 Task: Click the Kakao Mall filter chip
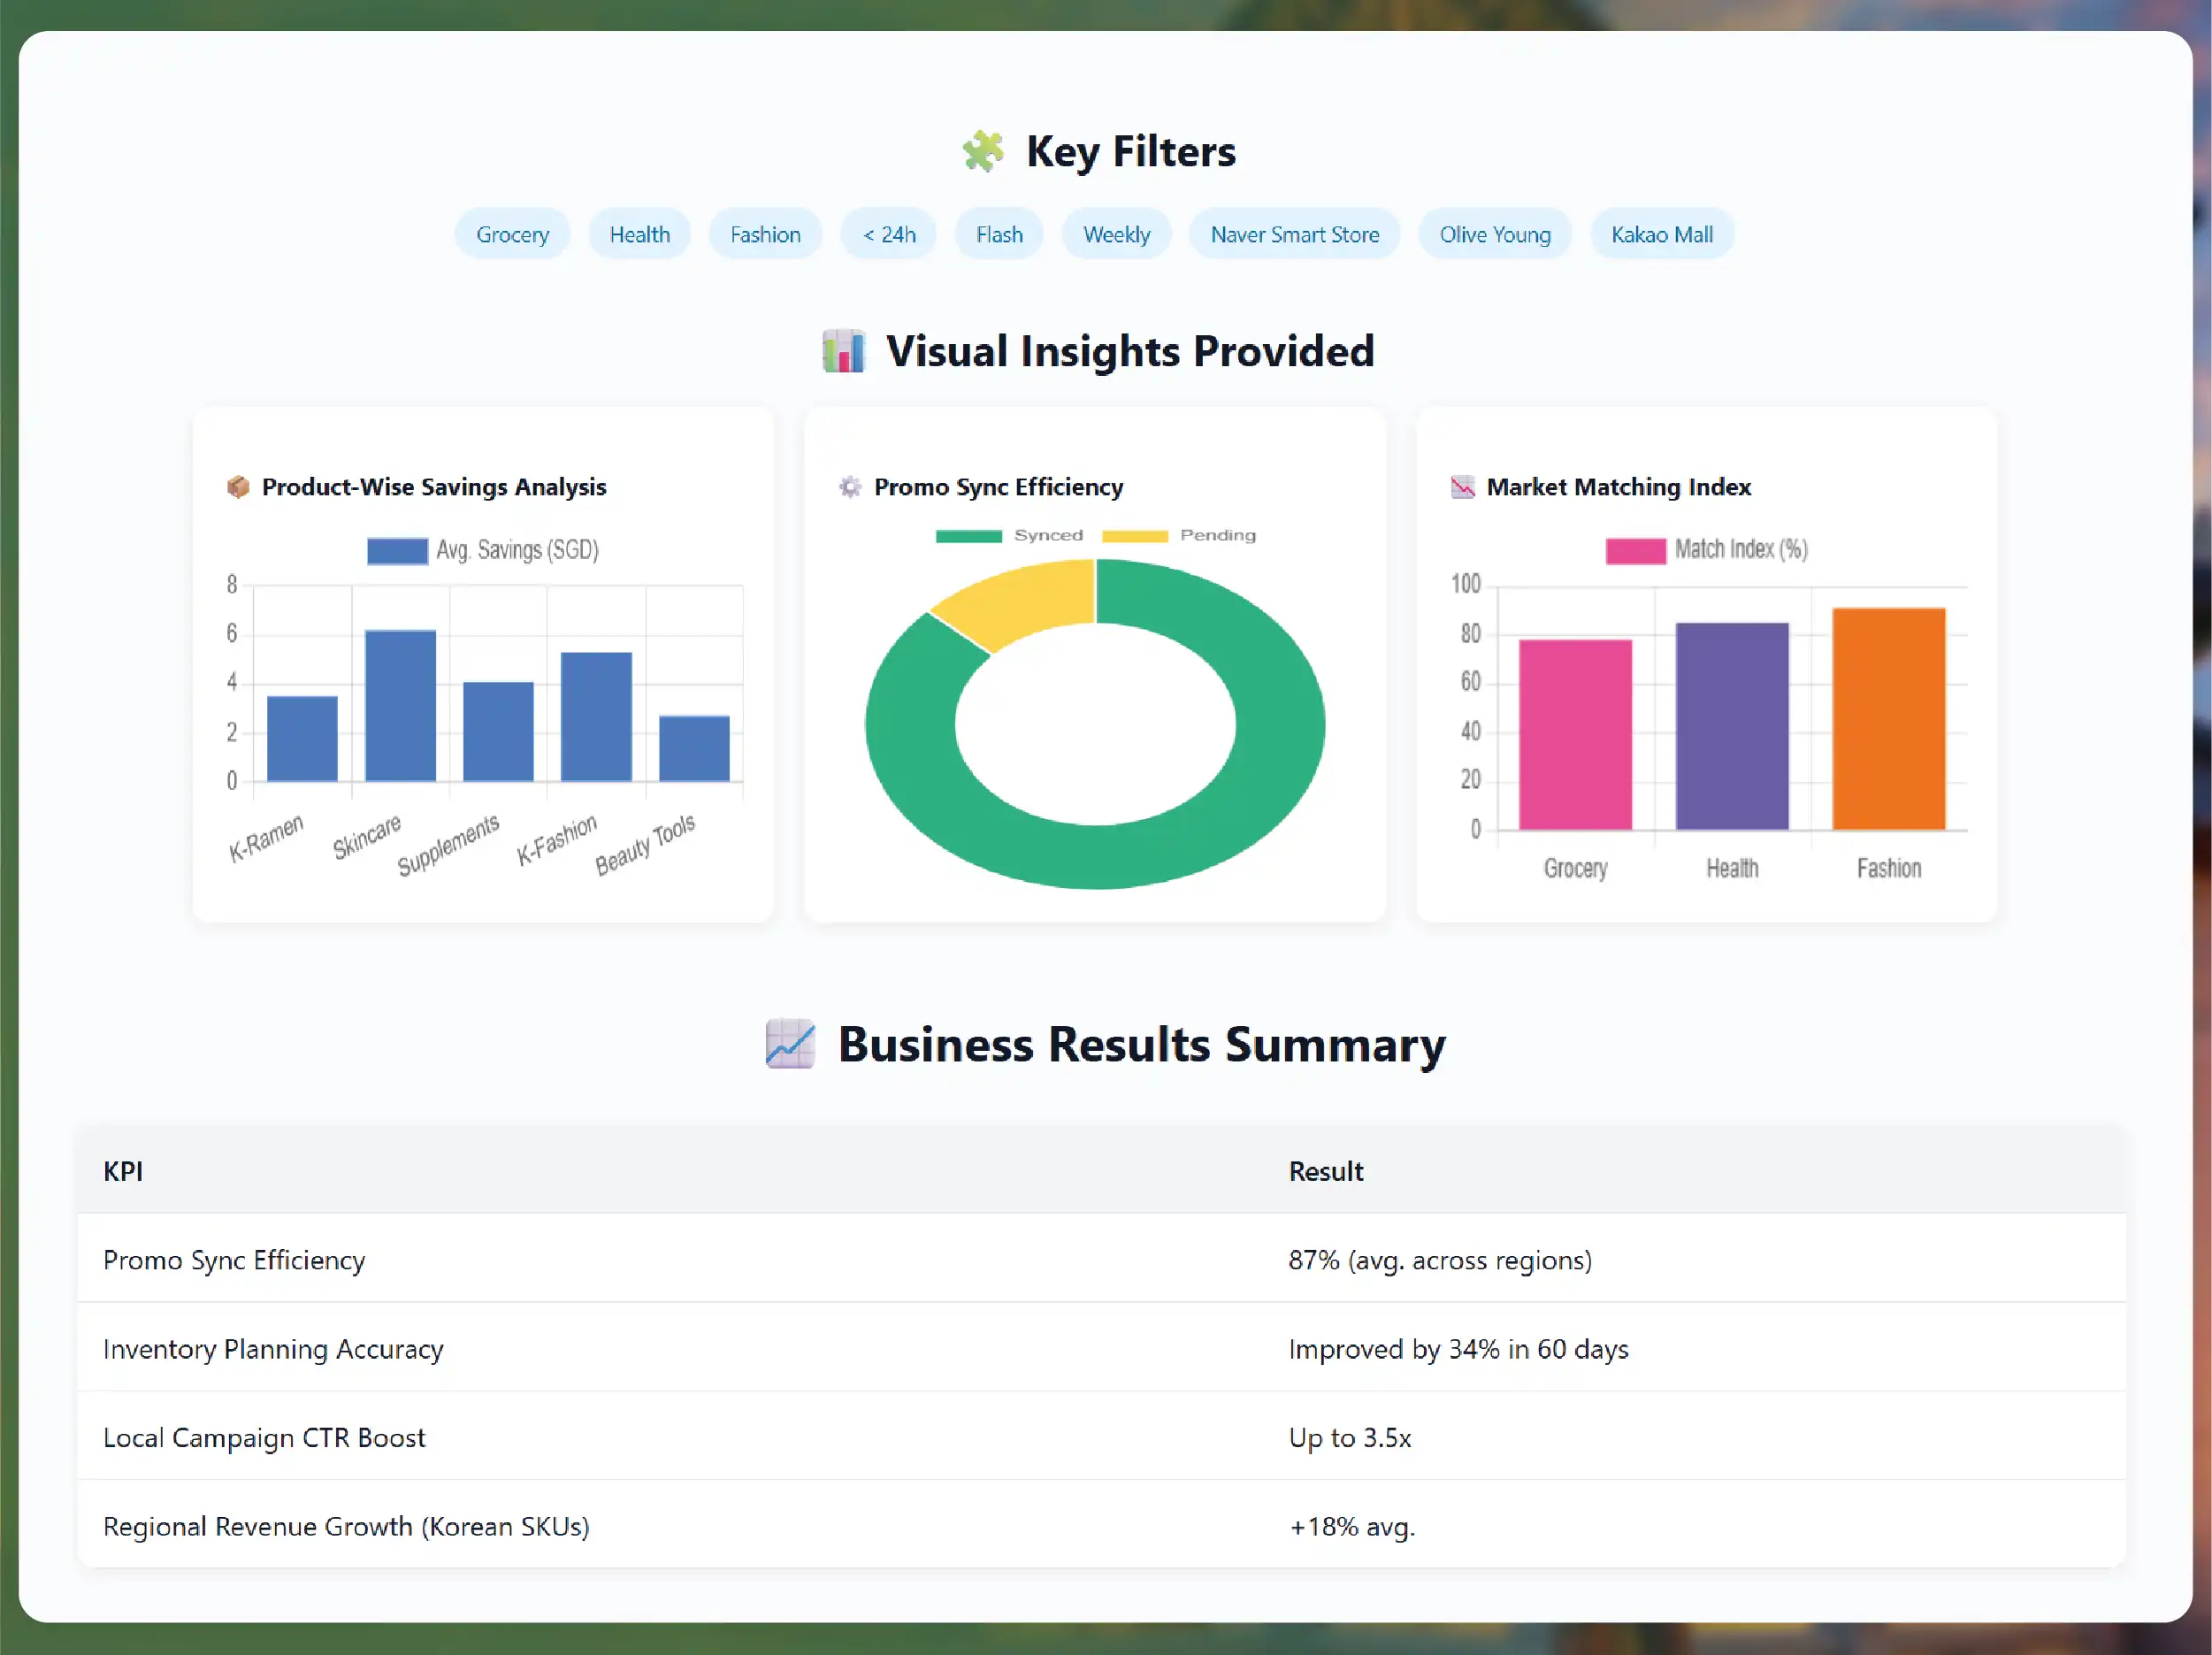1661,235
